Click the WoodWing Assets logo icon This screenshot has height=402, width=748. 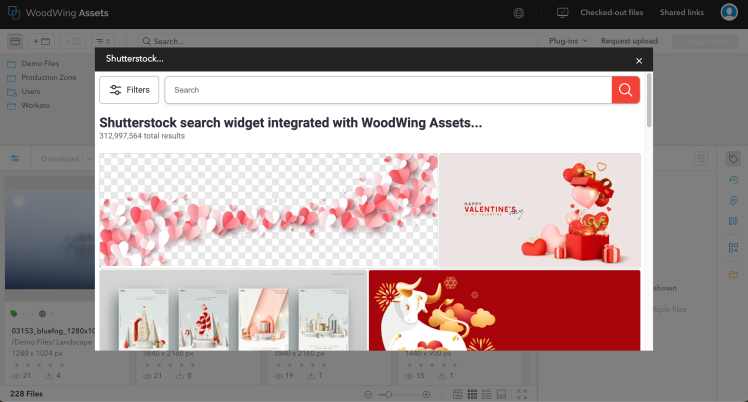click(x=14, y=13)
